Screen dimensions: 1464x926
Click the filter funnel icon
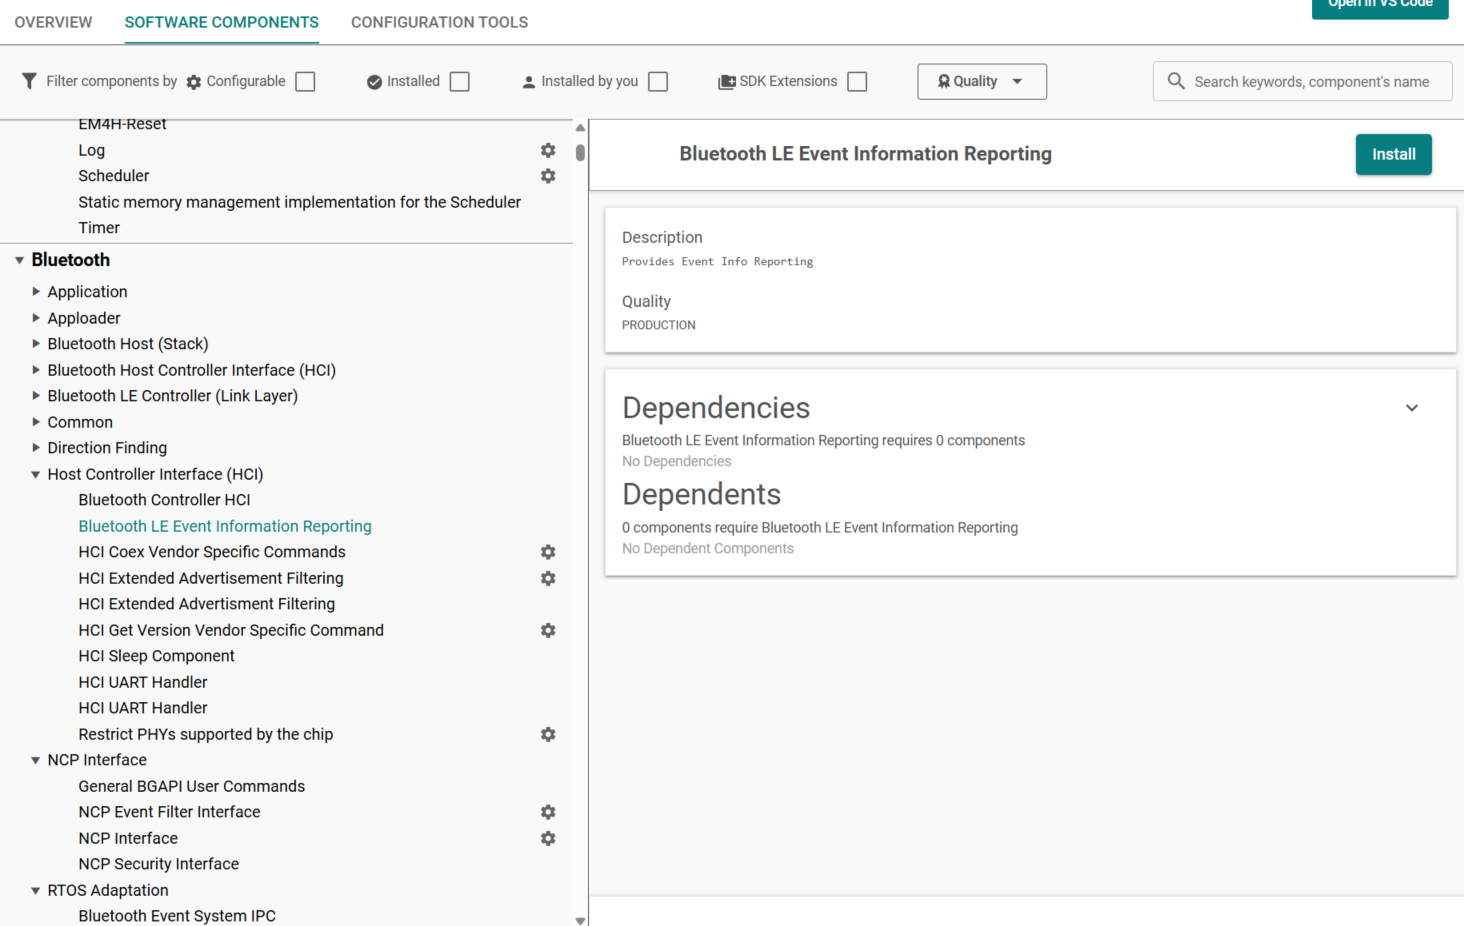[x=29, y=81]
